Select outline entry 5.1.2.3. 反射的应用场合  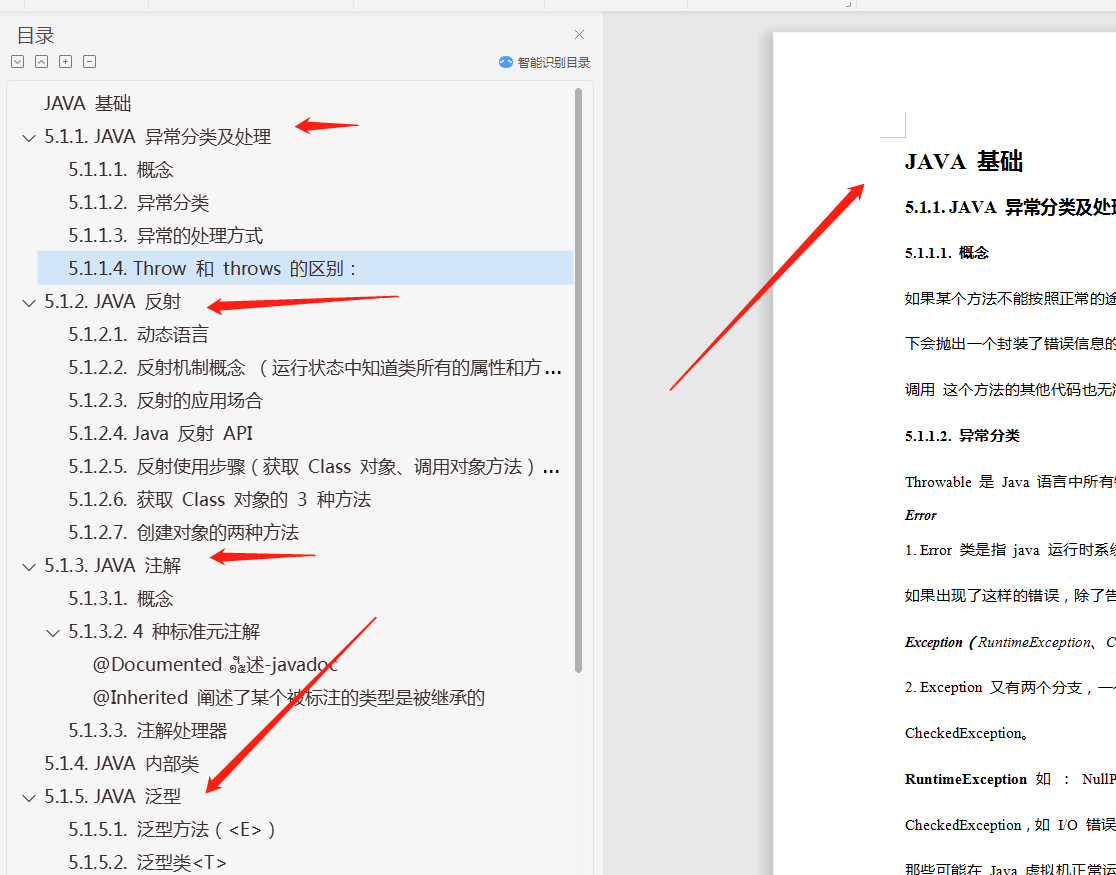click(x=166, y=400)
